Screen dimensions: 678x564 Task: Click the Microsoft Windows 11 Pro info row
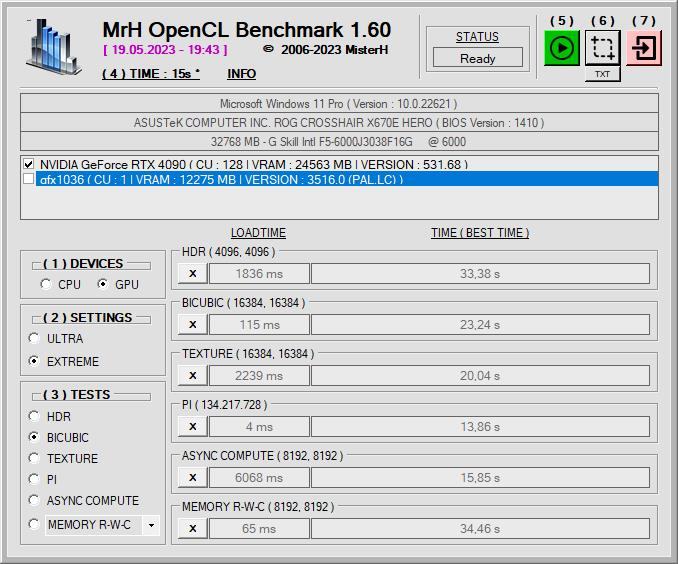pos(339,104)
